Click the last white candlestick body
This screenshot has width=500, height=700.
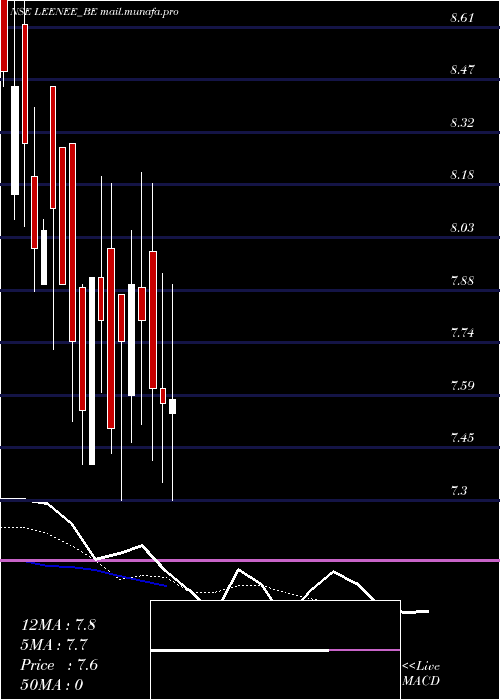tap(172, 406)
